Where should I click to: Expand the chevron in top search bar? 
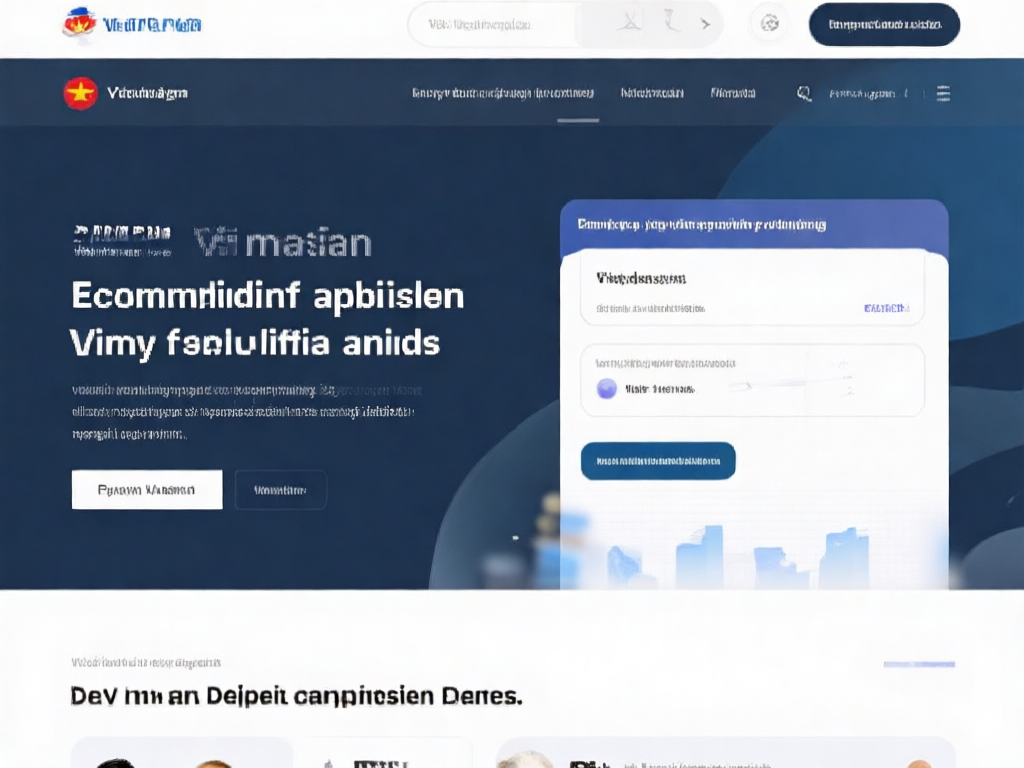click(x=706, y=24)
